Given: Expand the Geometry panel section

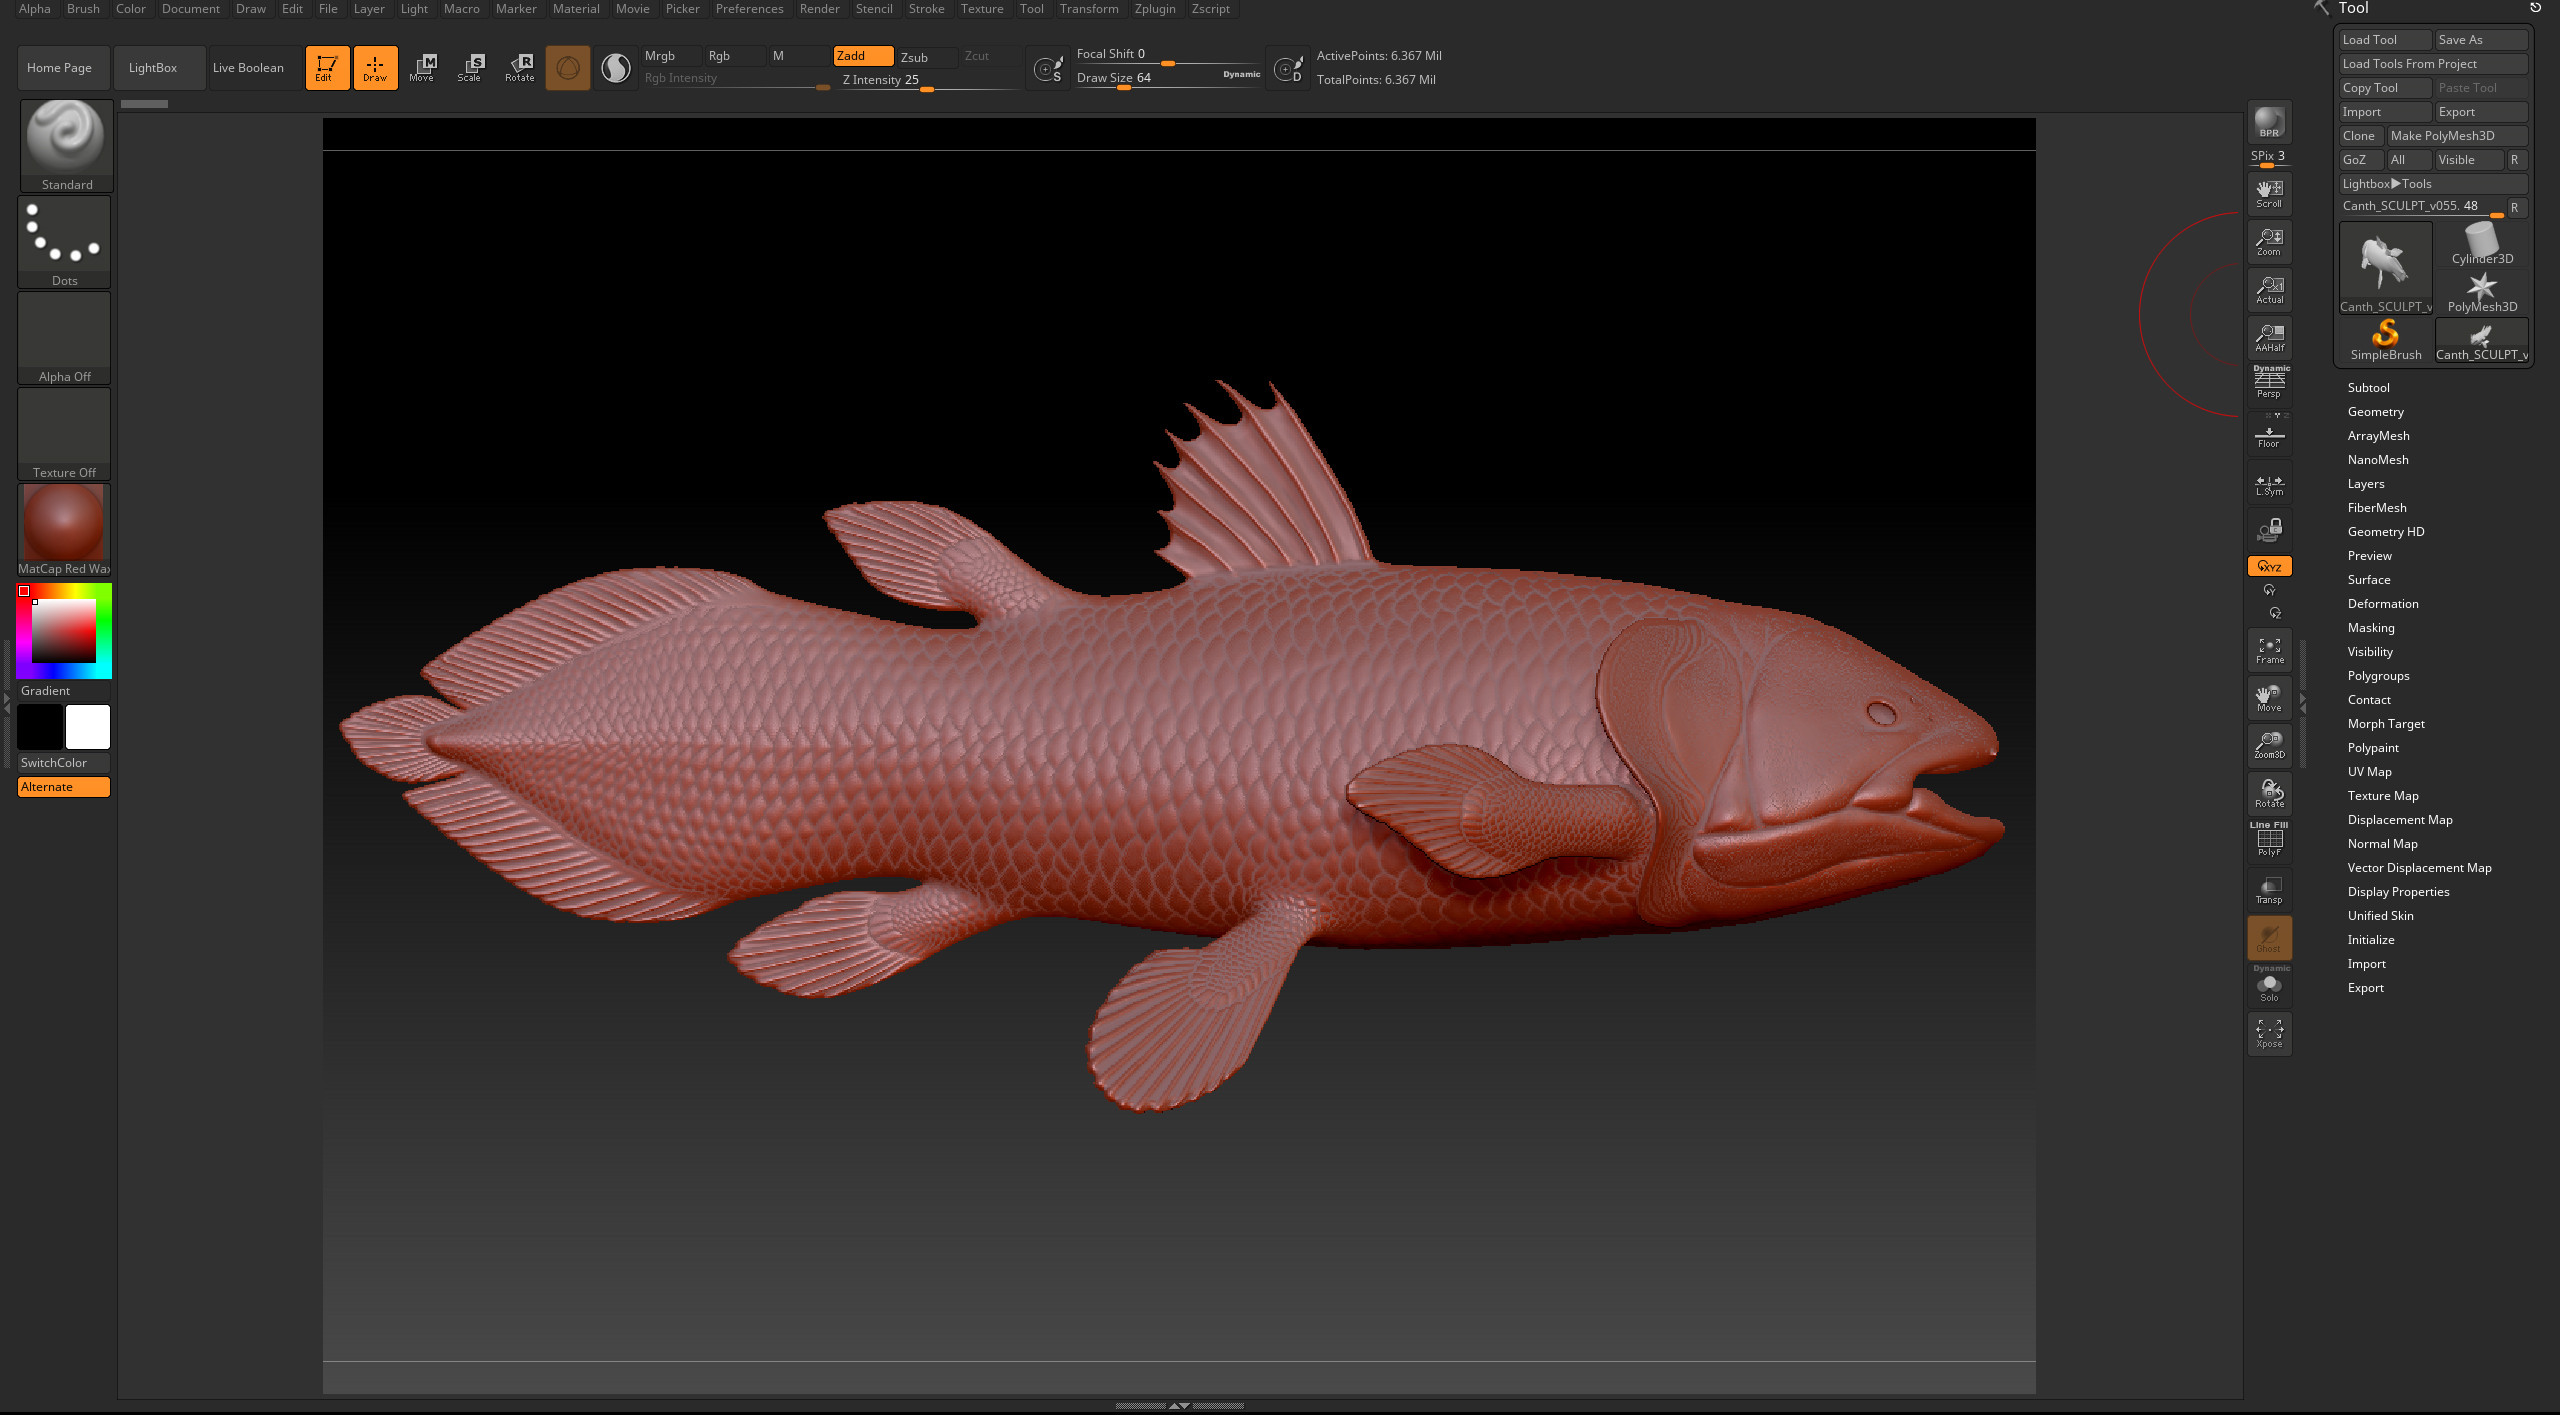Looking at the screenshot, I should click(2375, 411).
